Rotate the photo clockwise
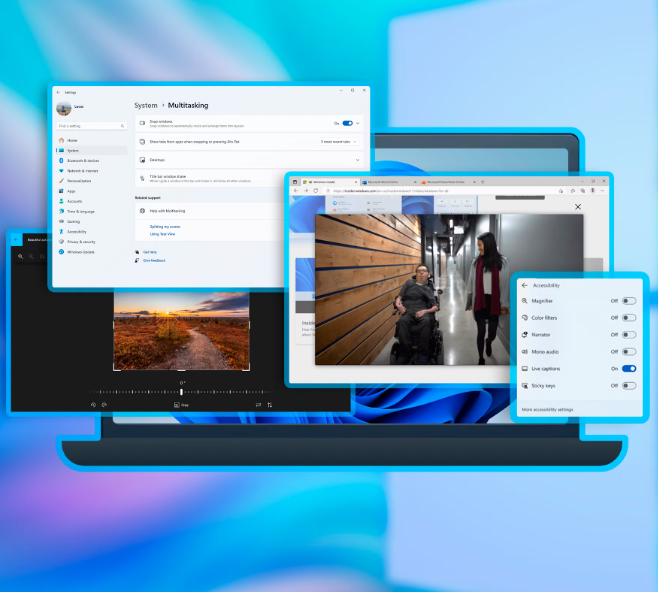The width and height of the screenshot is (658, 592). pyautogui.click(x=104, y=405)
